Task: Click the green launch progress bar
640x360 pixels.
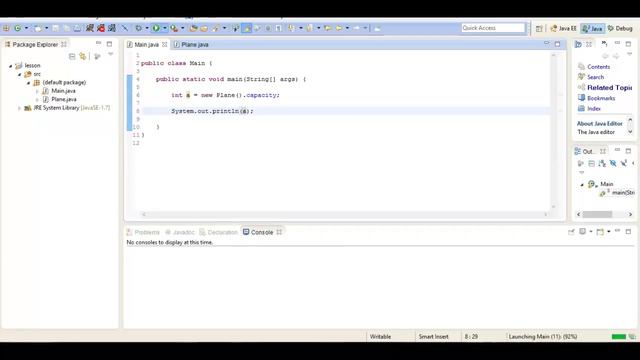Action: point(619,337)
